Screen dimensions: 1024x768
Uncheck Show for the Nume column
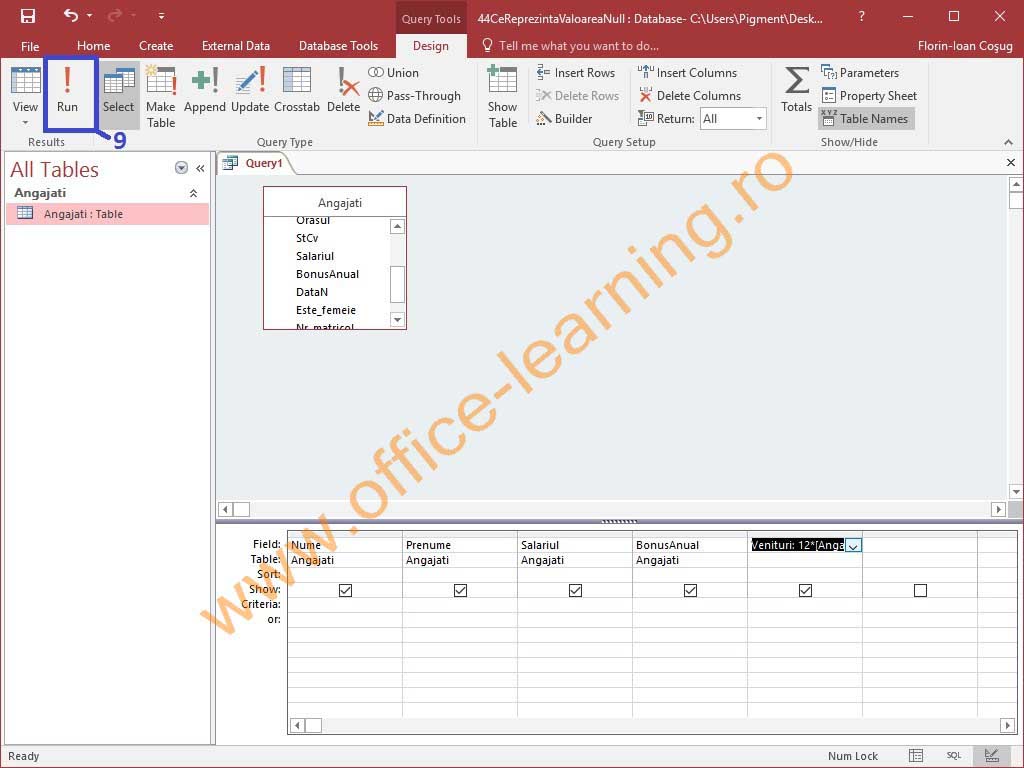(x=345, y=590)
